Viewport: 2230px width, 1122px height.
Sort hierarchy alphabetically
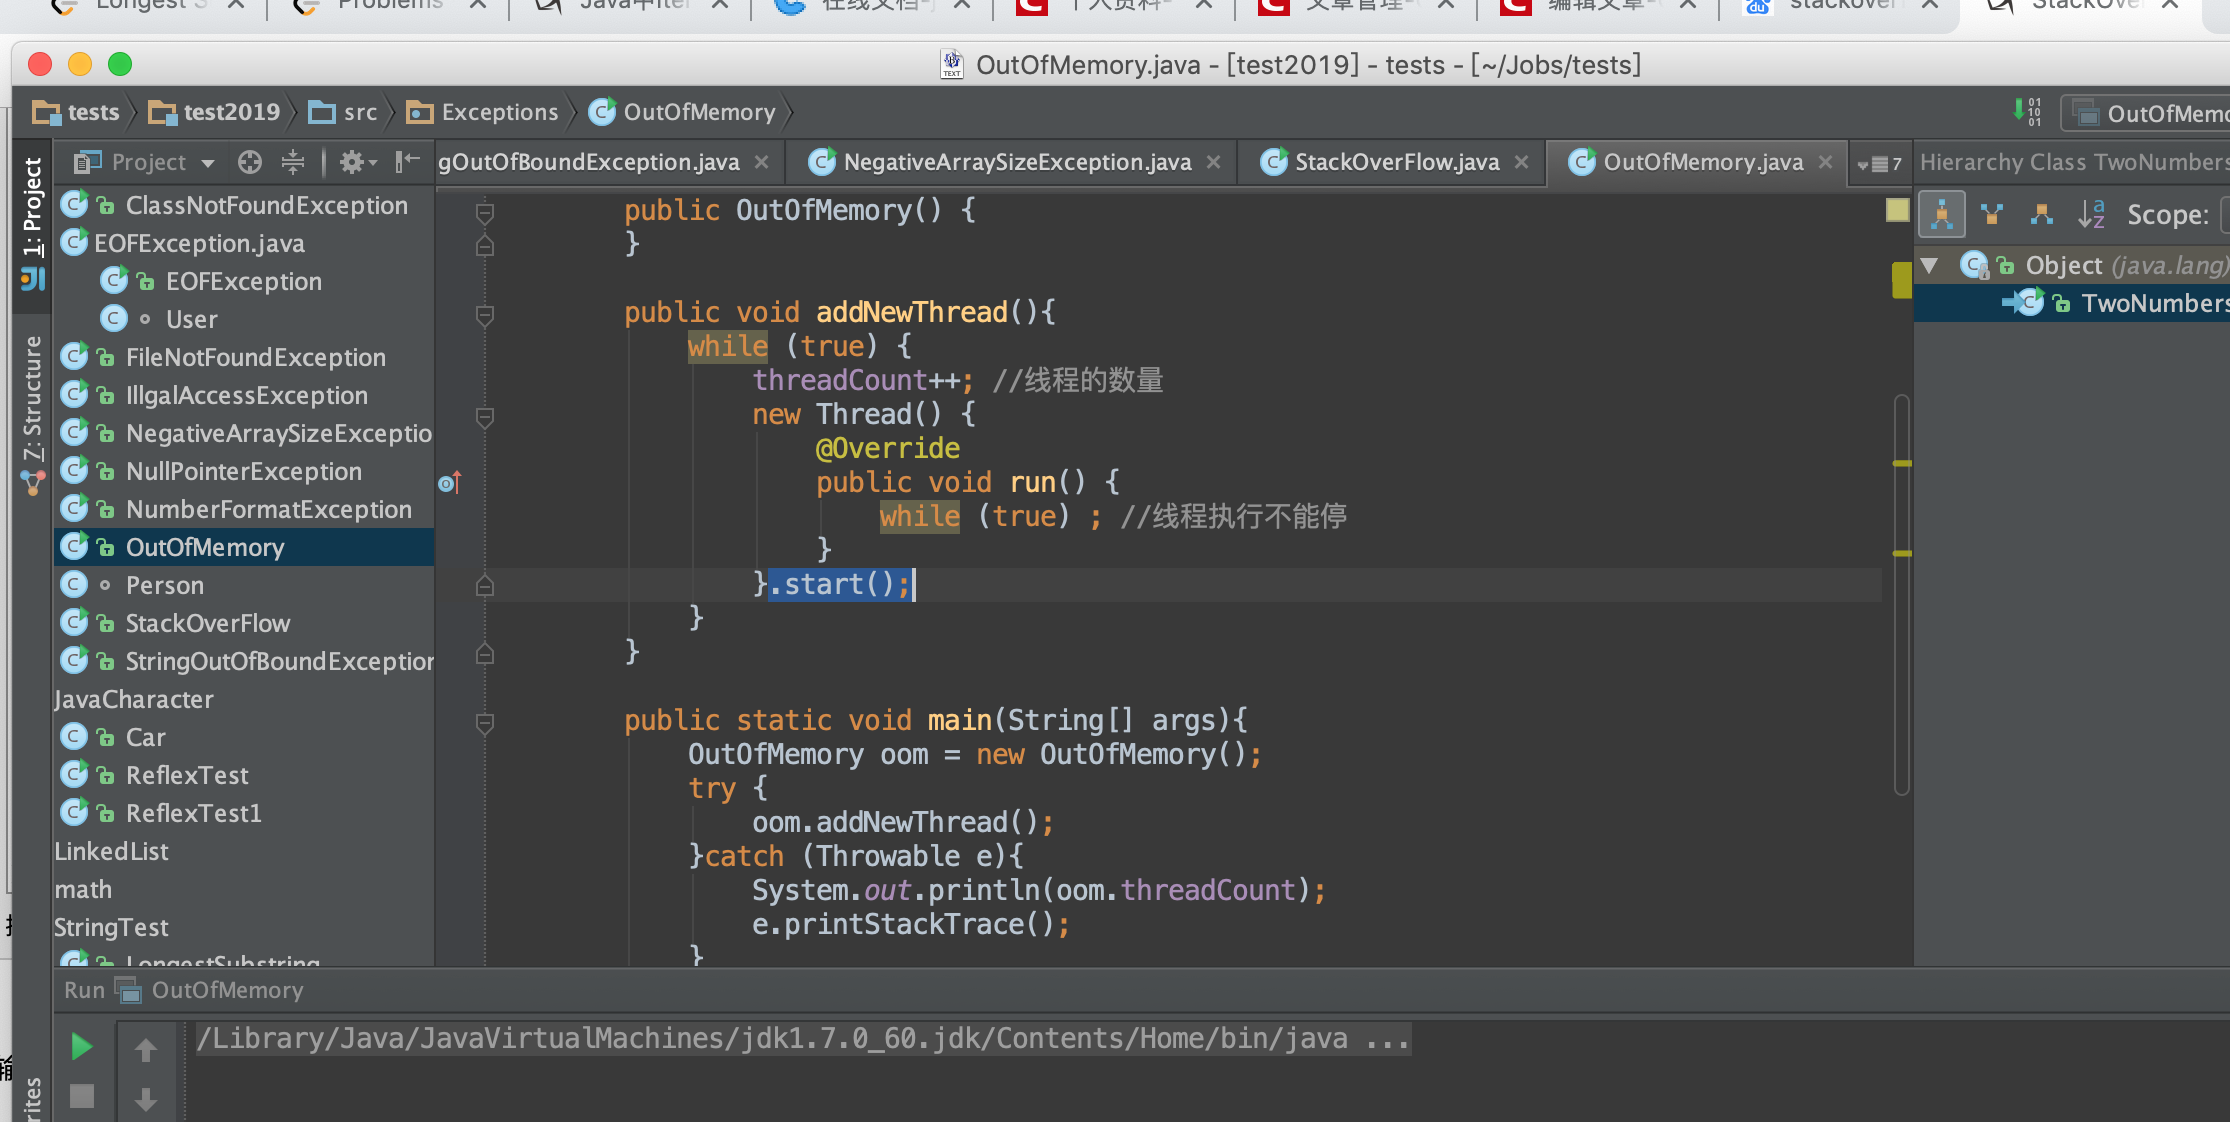(2092, 213)
